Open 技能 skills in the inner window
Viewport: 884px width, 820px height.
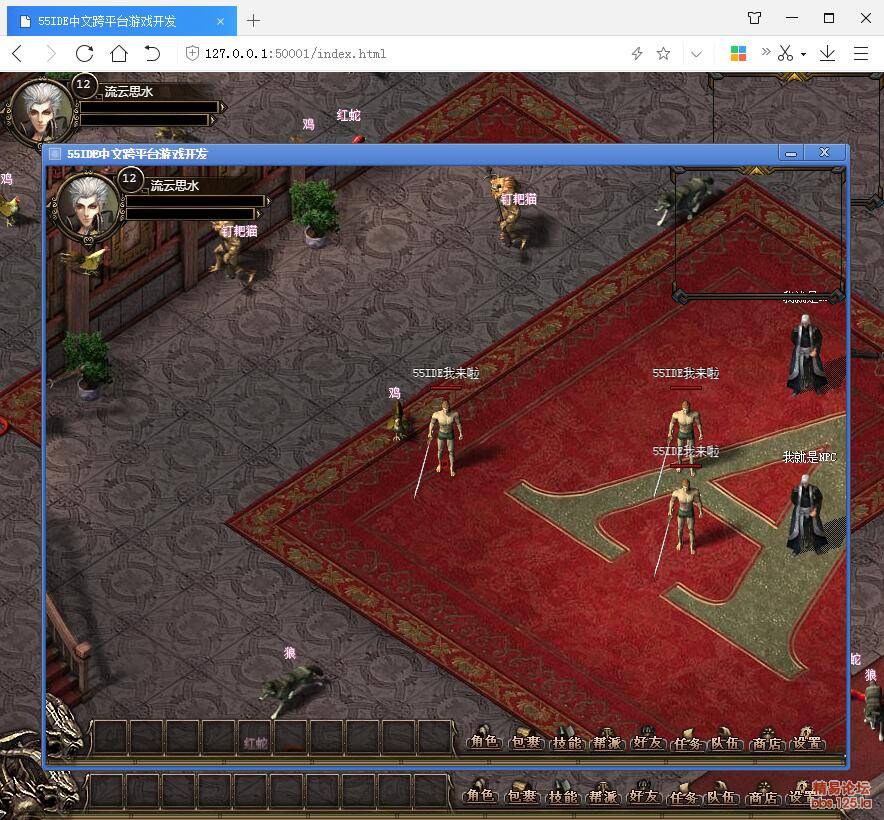[567, 742]
